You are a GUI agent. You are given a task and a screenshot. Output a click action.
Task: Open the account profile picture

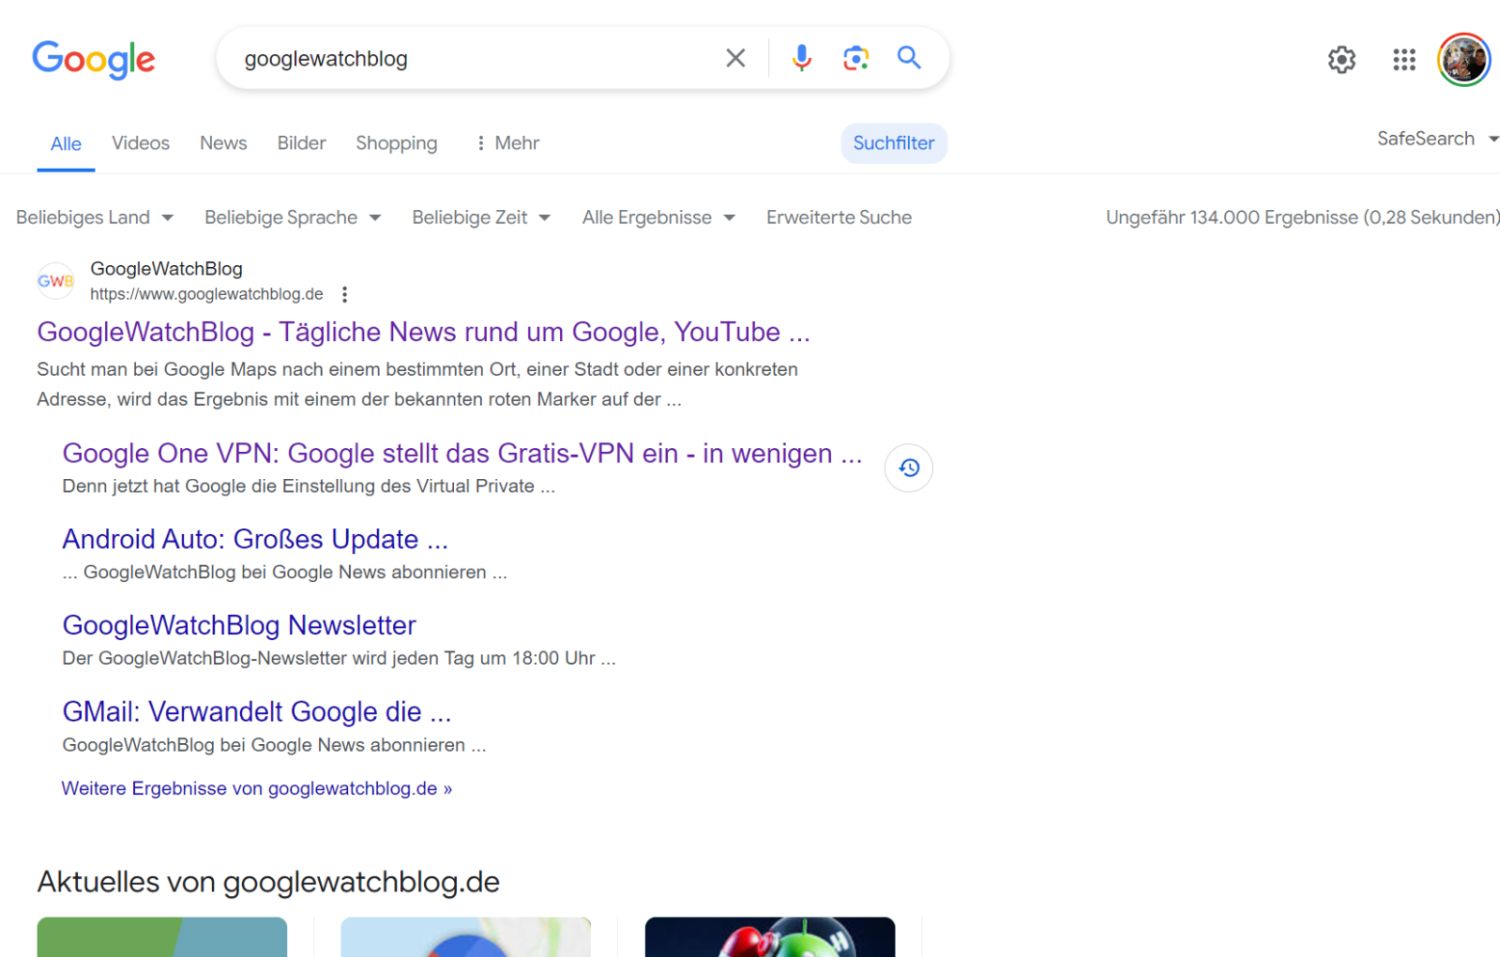click(x=1463, y=60)
